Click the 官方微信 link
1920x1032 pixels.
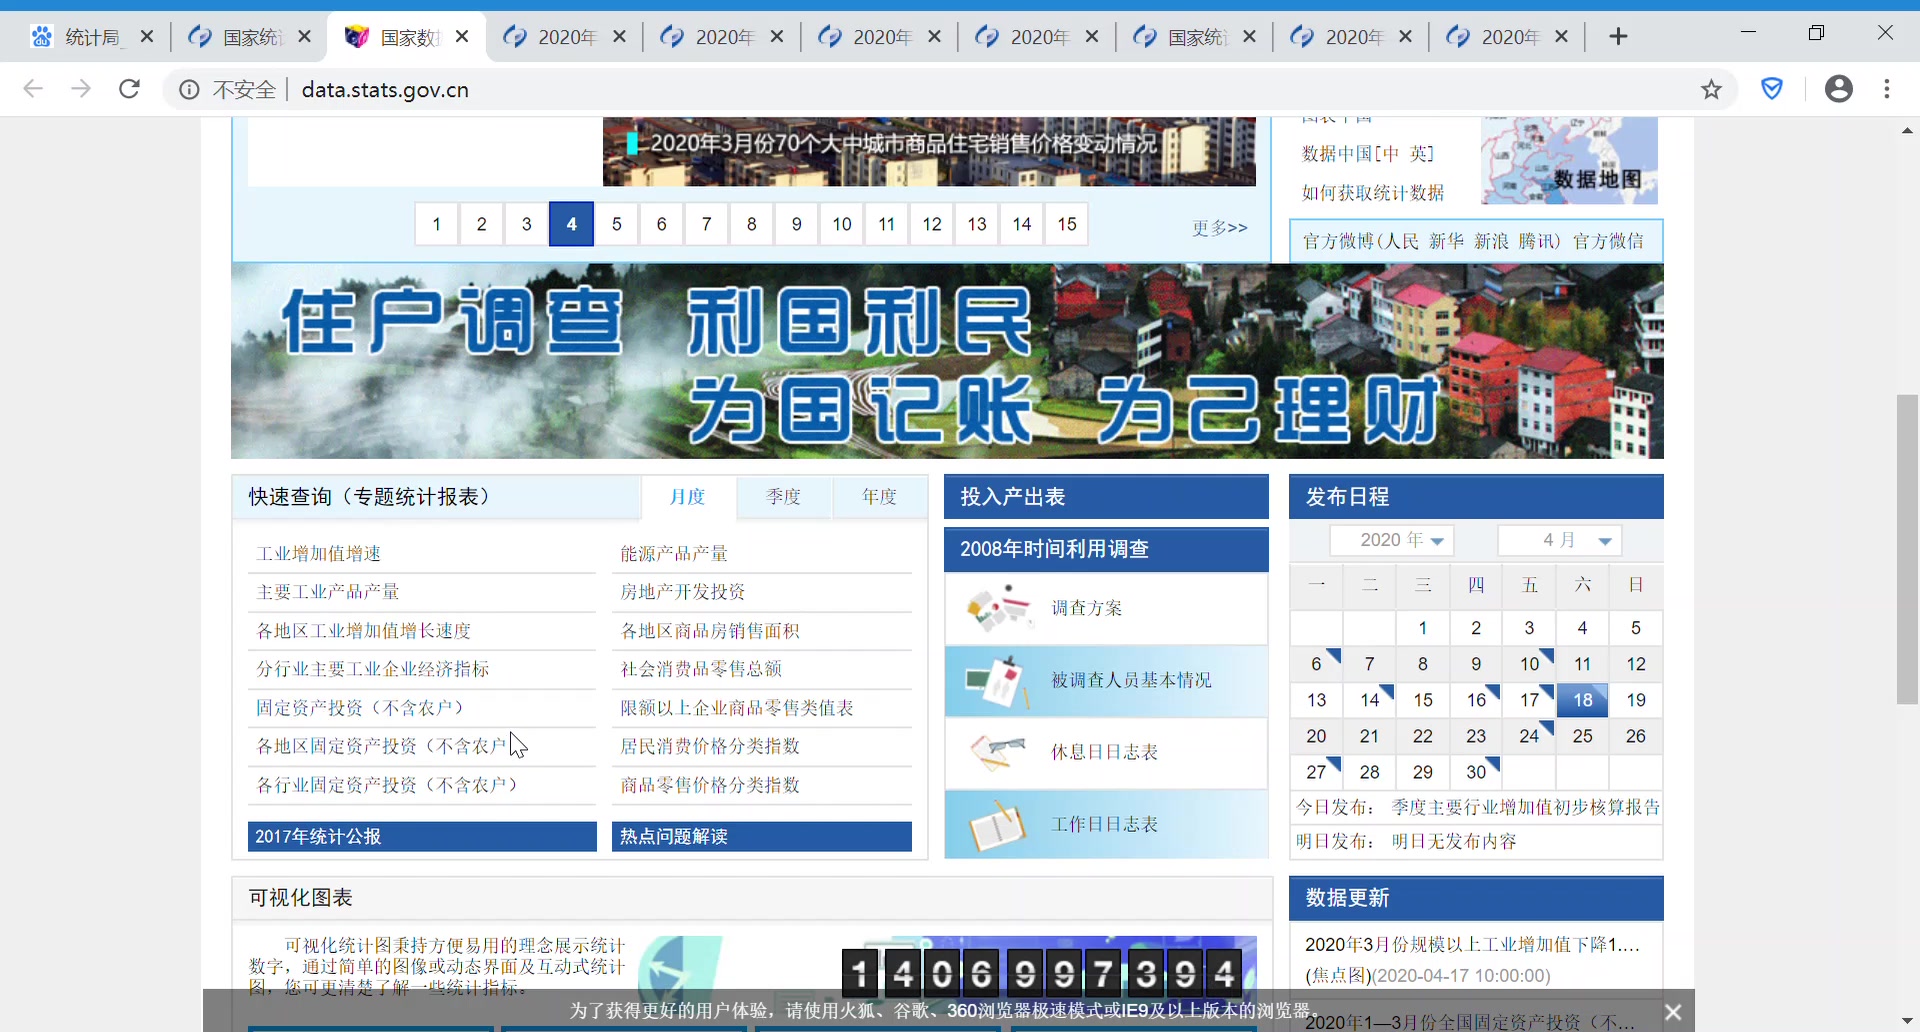tap(1608, 241)
